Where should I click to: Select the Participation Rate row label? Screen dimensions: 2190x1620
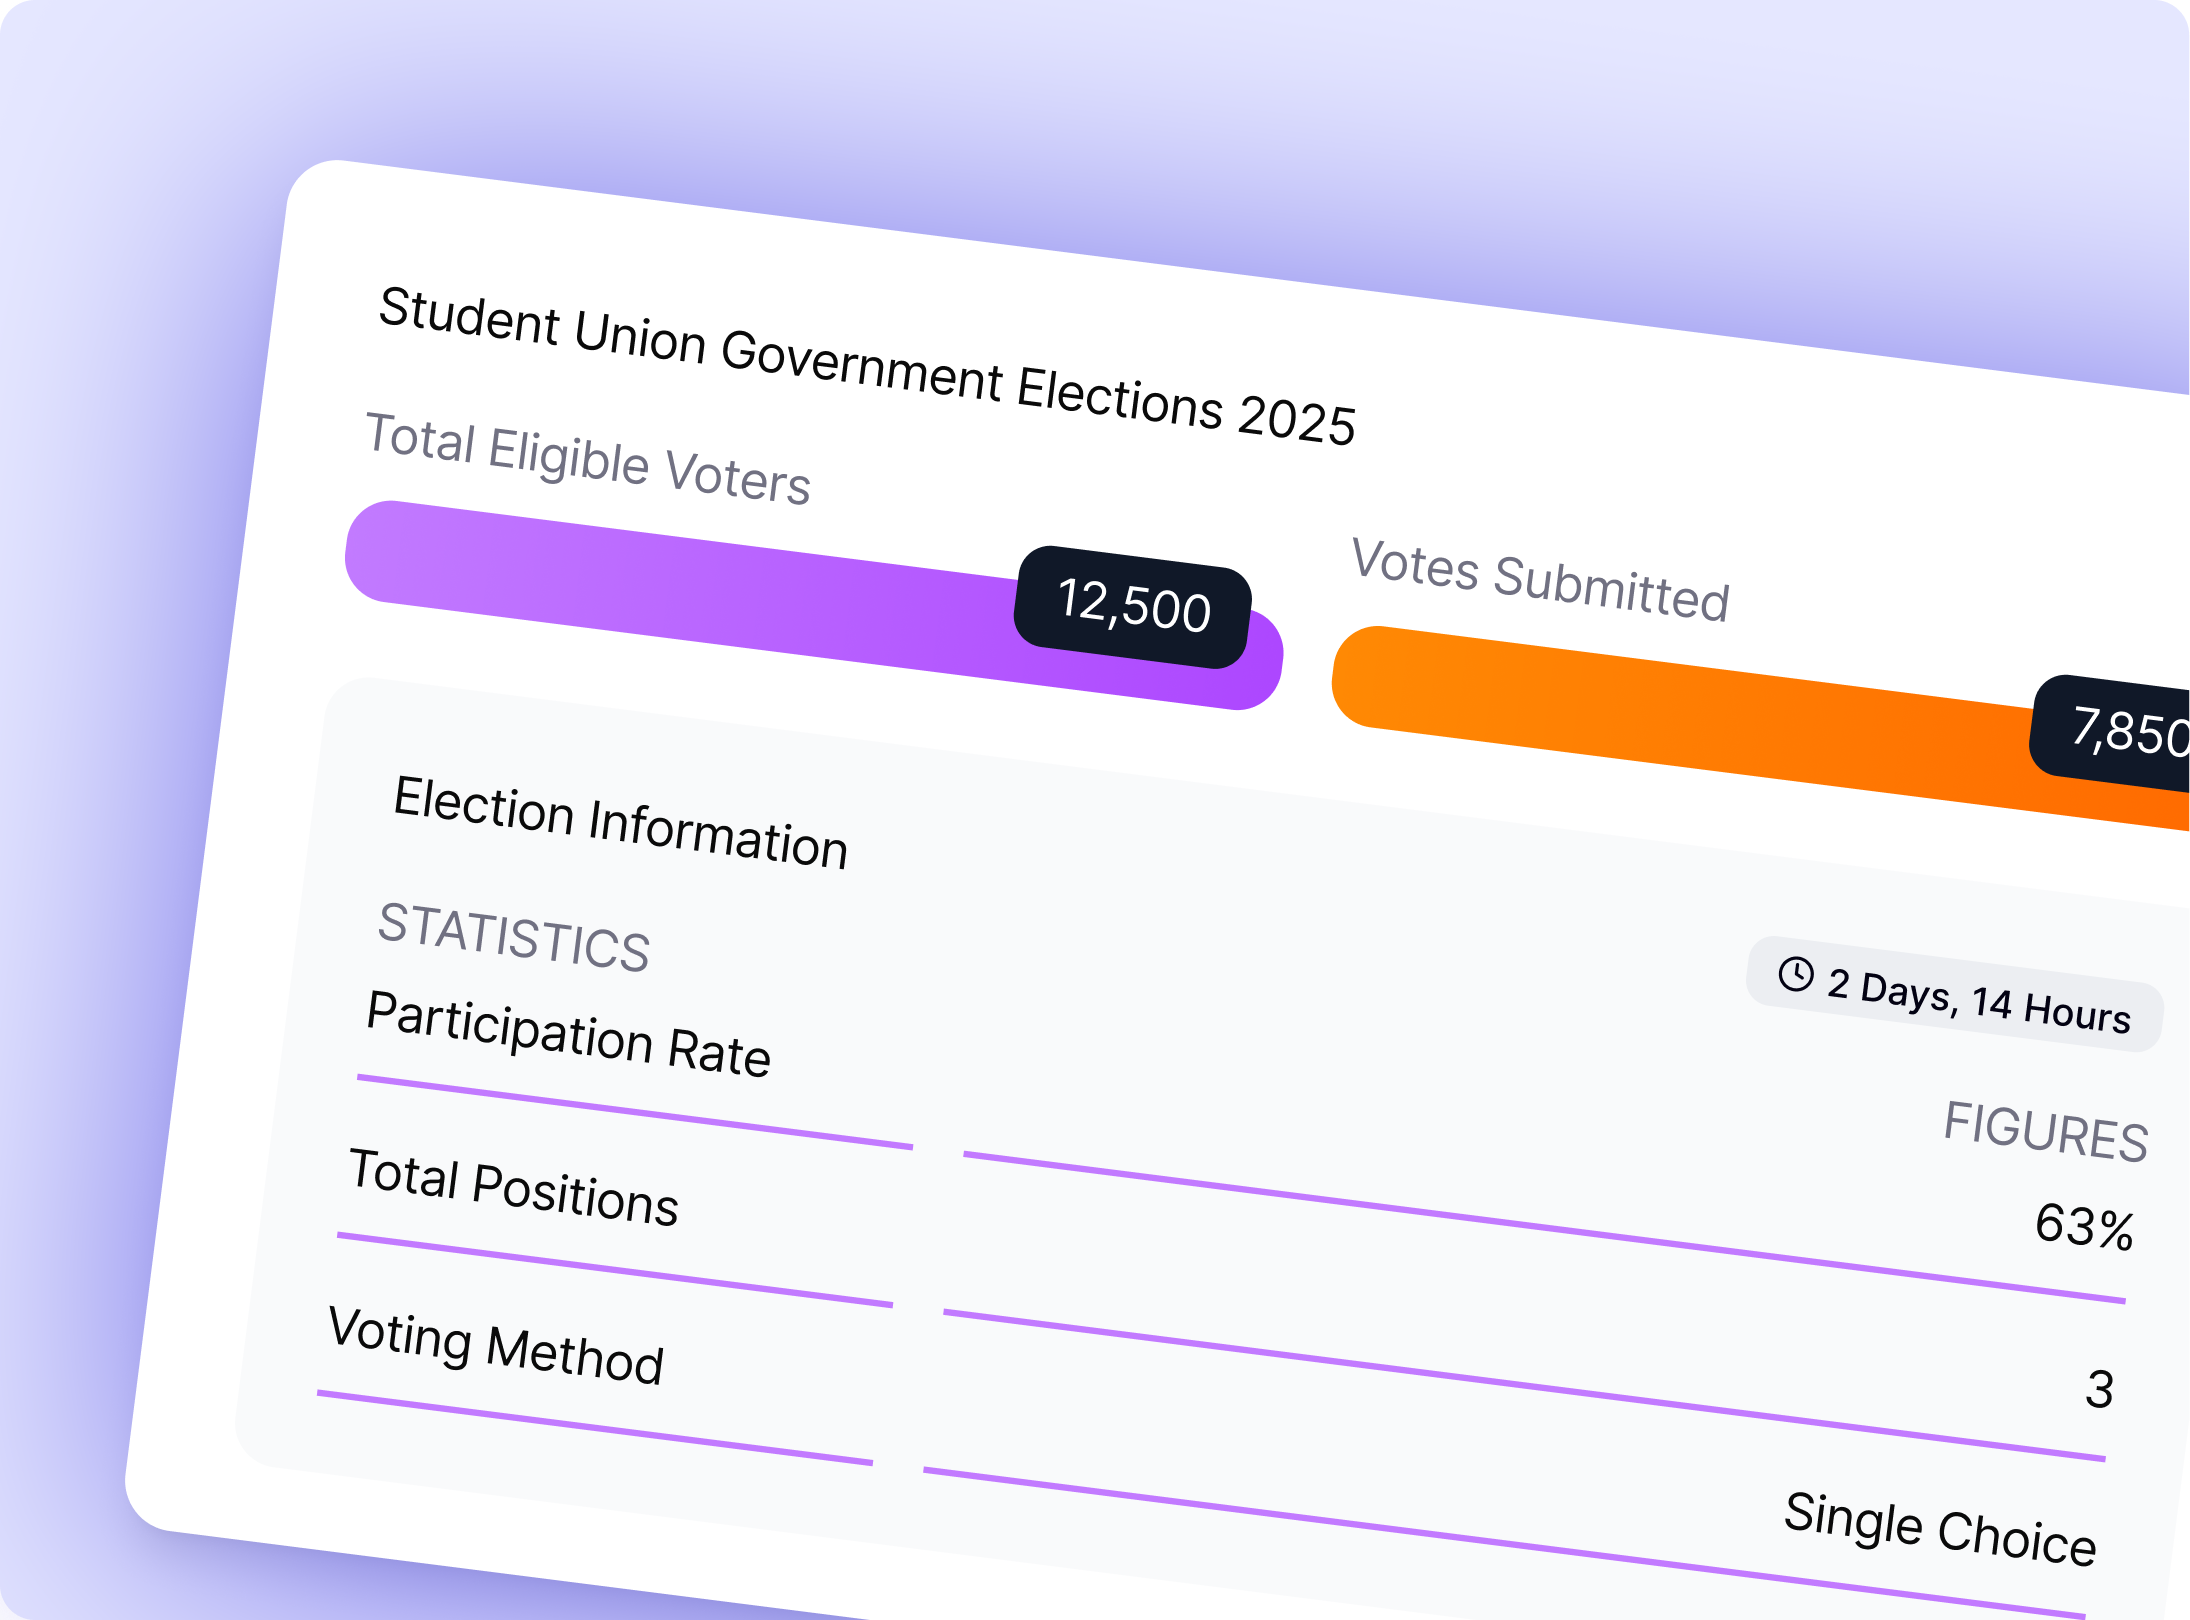(568, 1033)
